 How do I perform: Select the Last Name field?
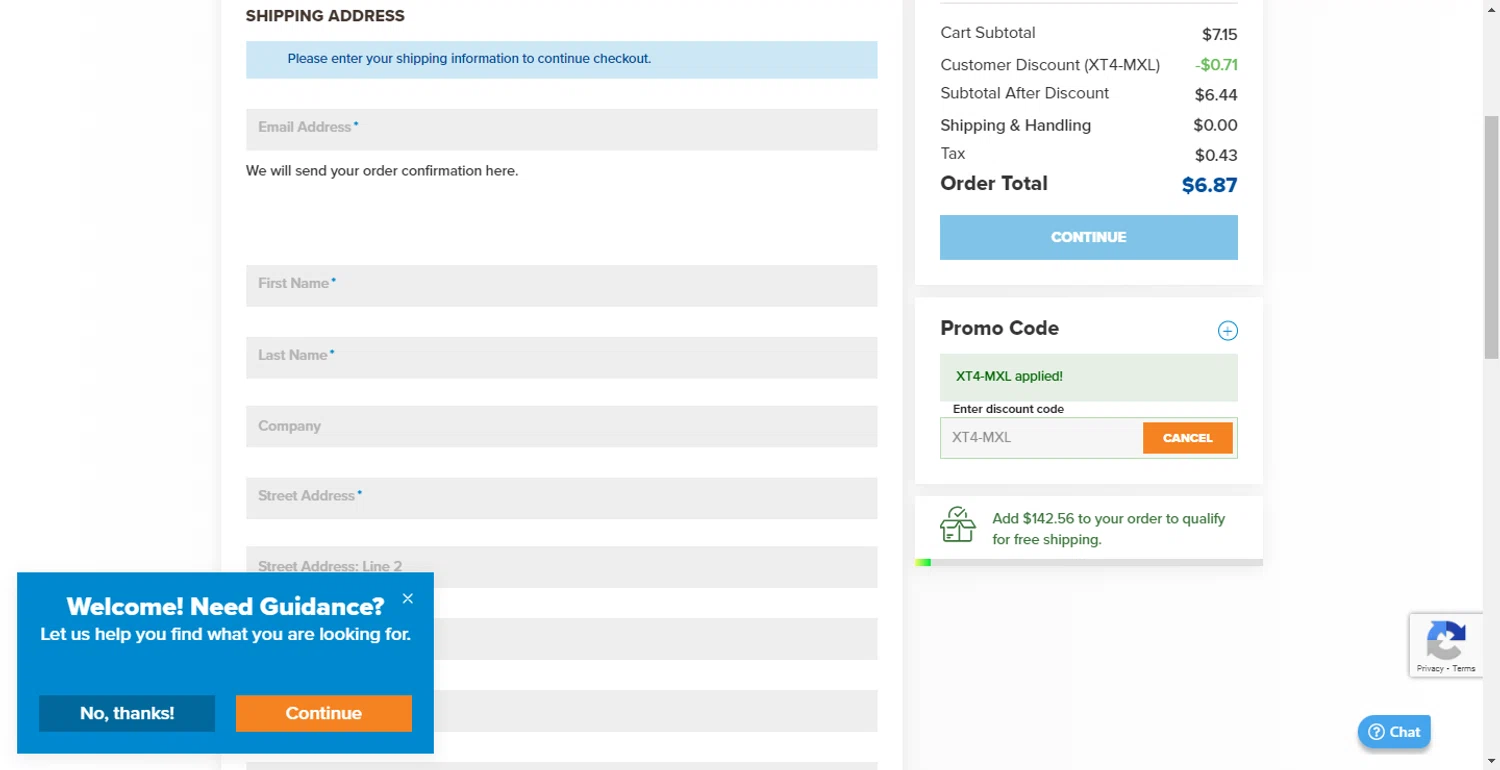click(562, 358)
